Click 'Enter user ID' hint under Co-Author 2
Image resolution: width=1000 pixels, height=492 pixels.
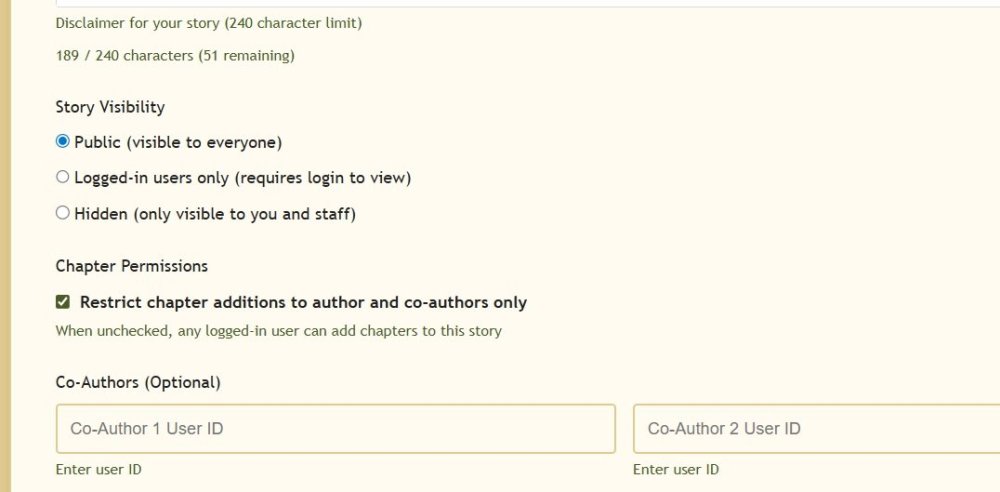pos(676,470)
